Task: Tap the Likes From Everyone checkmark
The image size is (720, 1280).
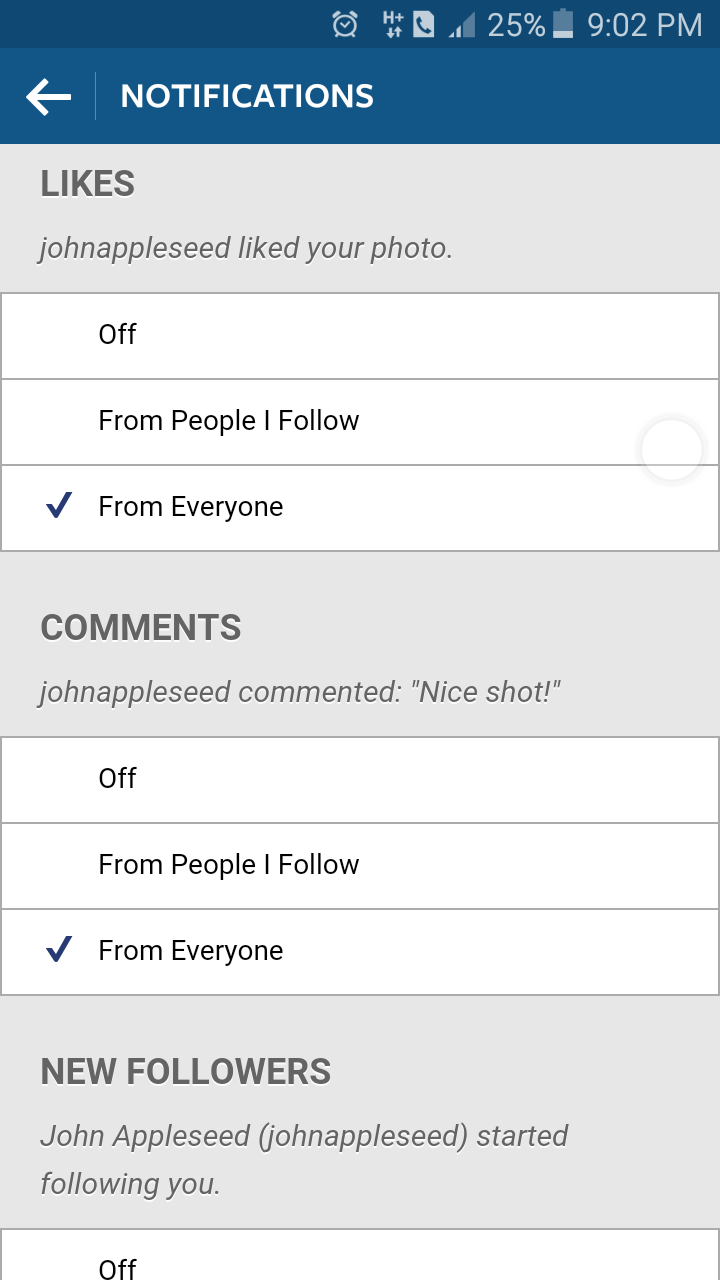Action: click(x=59, y=507)
